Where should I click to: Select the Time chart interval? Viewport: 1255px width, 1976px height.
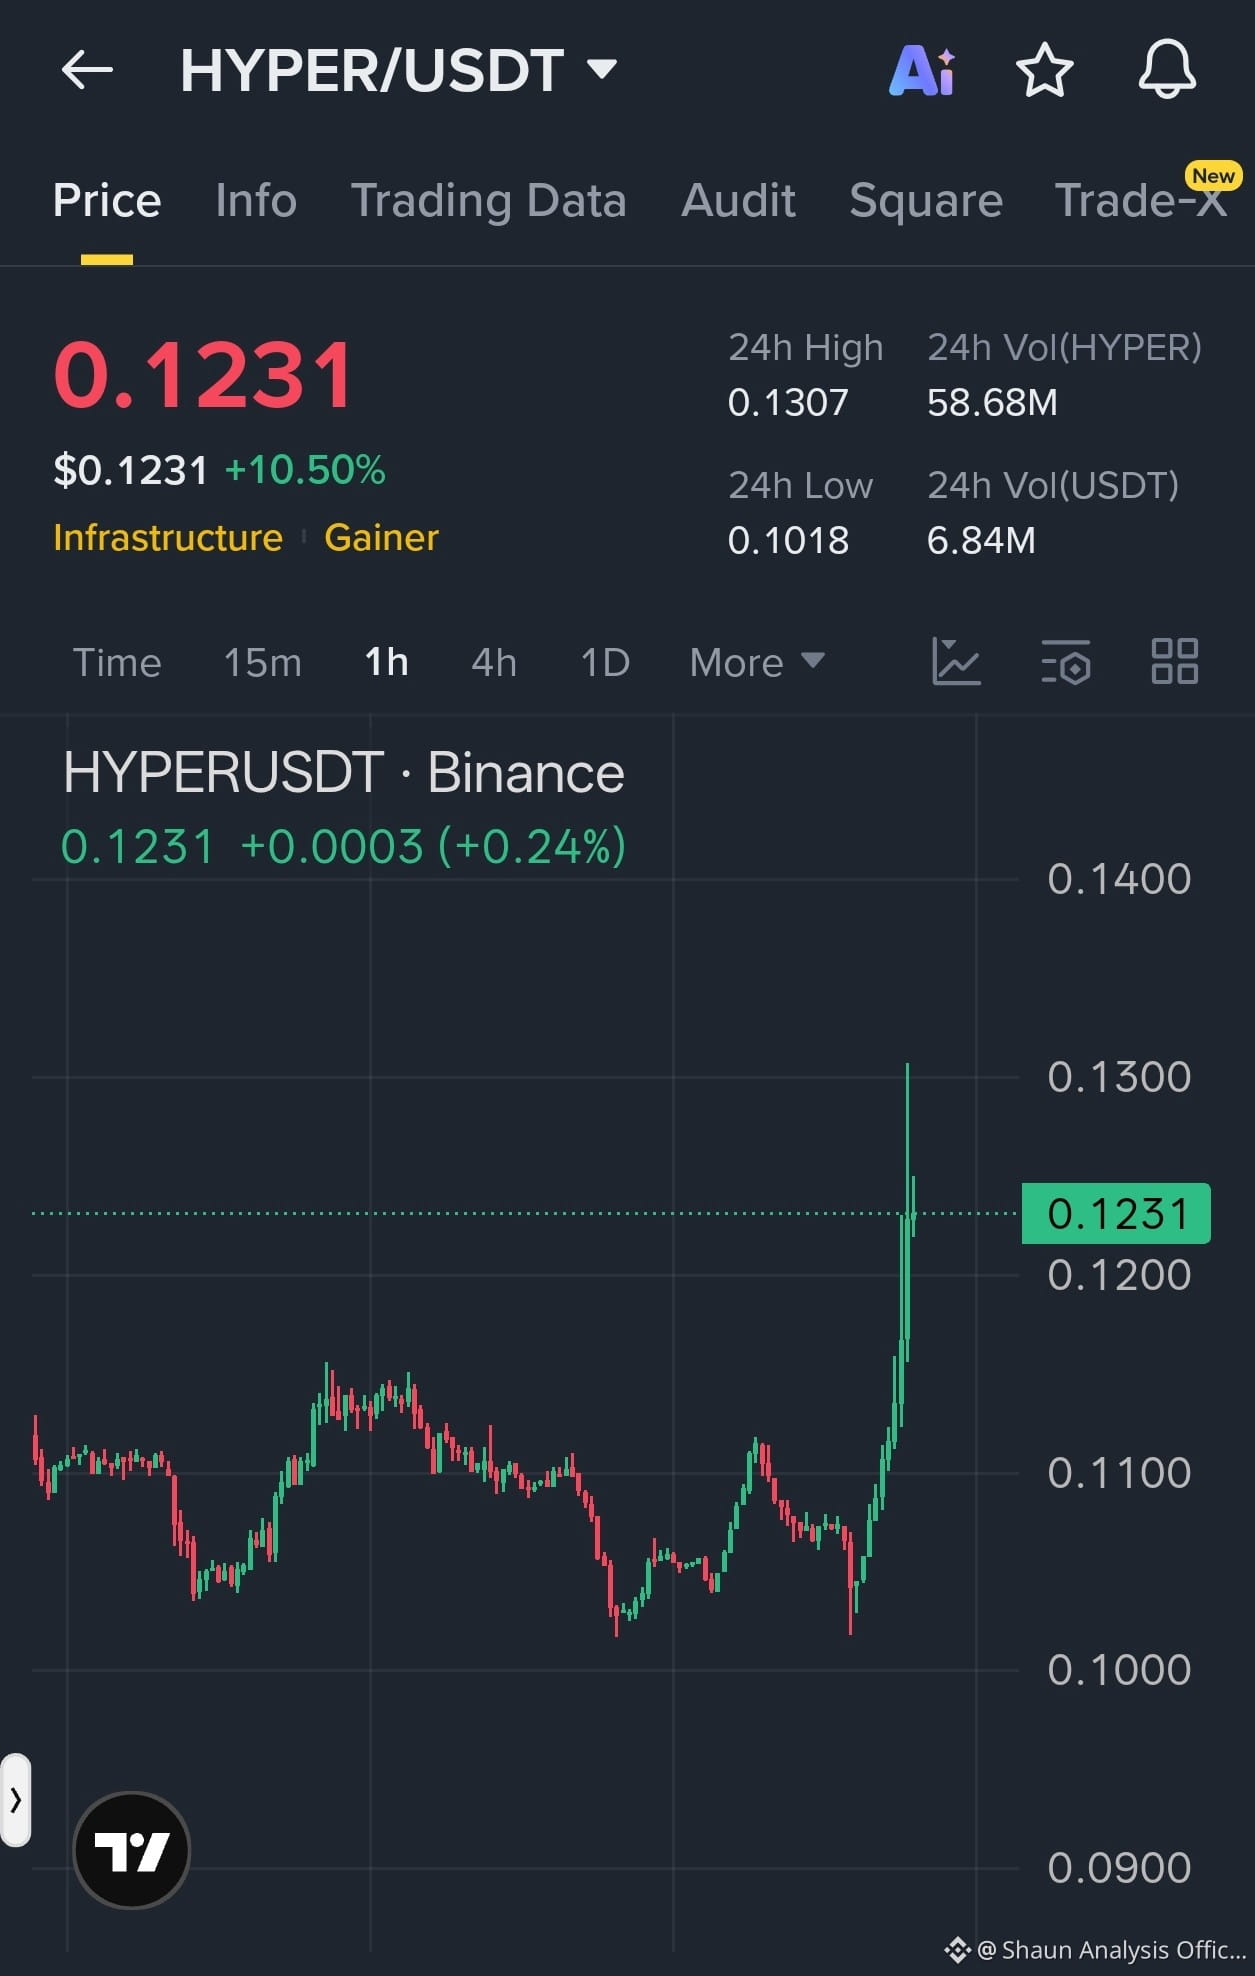pyautogui.click(x=117, y=662)
